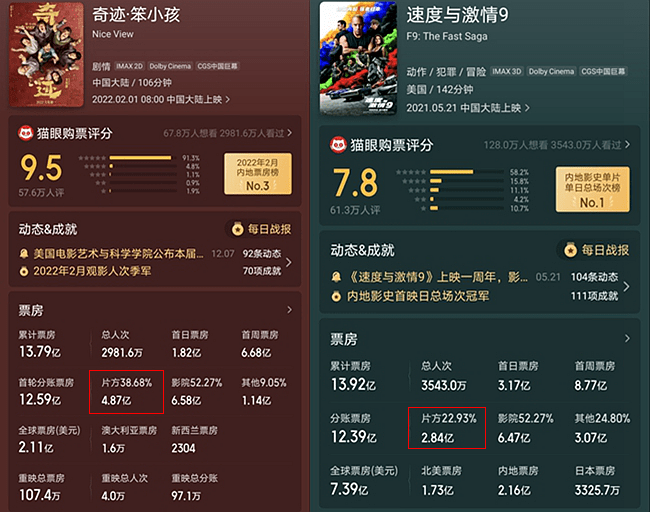Expand the 92条动态 70项成就 chevron
Image resolution: width=650 pixels, height=512 pixels.
coord(289,262)
